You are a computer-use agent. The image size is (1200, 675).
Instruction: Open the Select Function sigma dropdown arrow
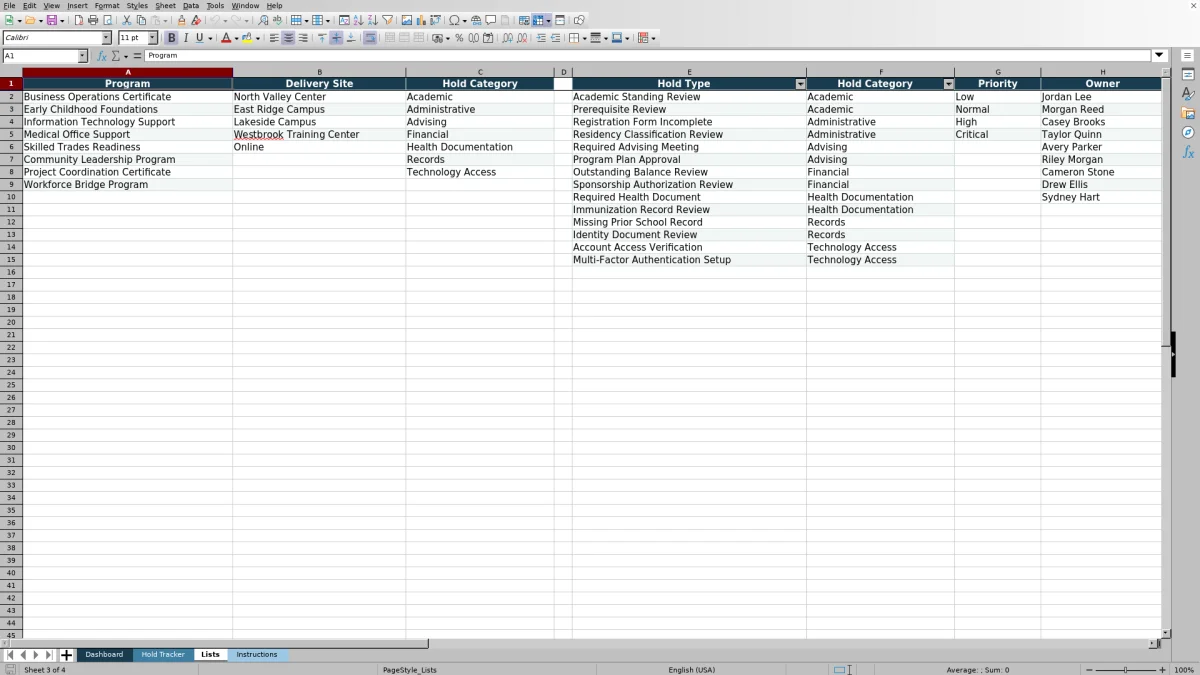pos(126,56)
